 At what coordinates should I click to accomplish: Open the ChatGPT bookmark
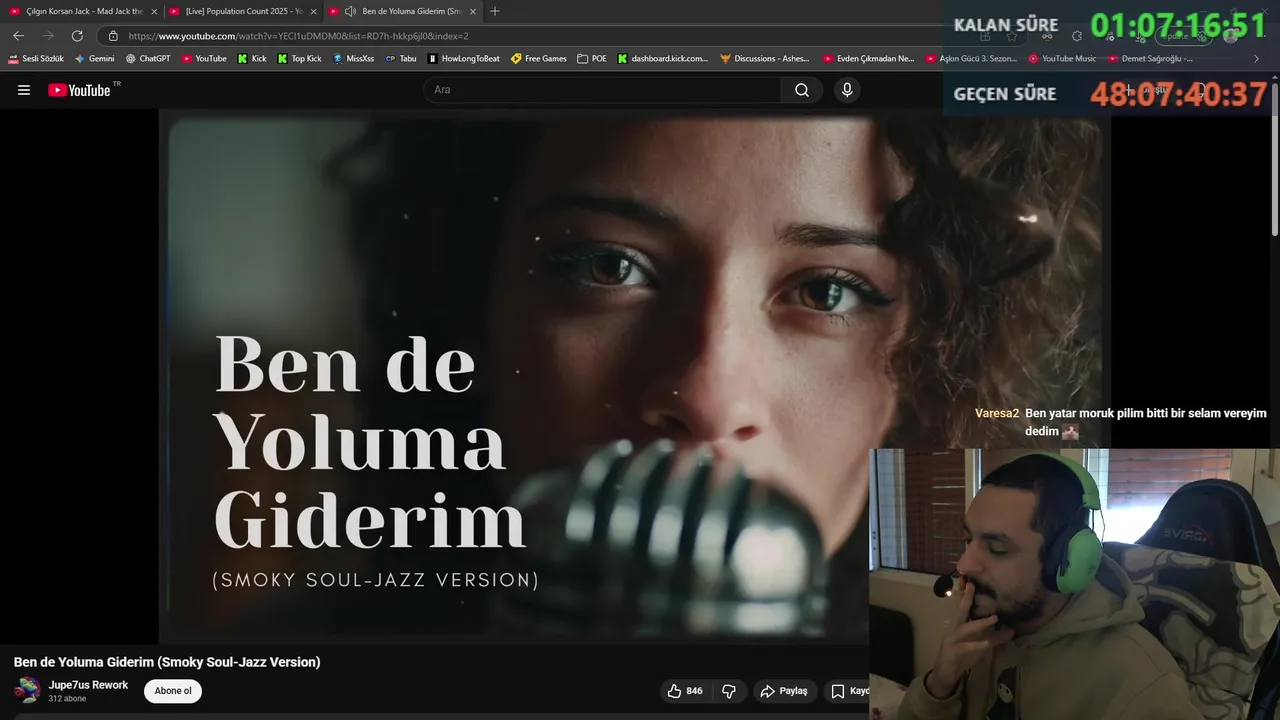pos(148,59)
